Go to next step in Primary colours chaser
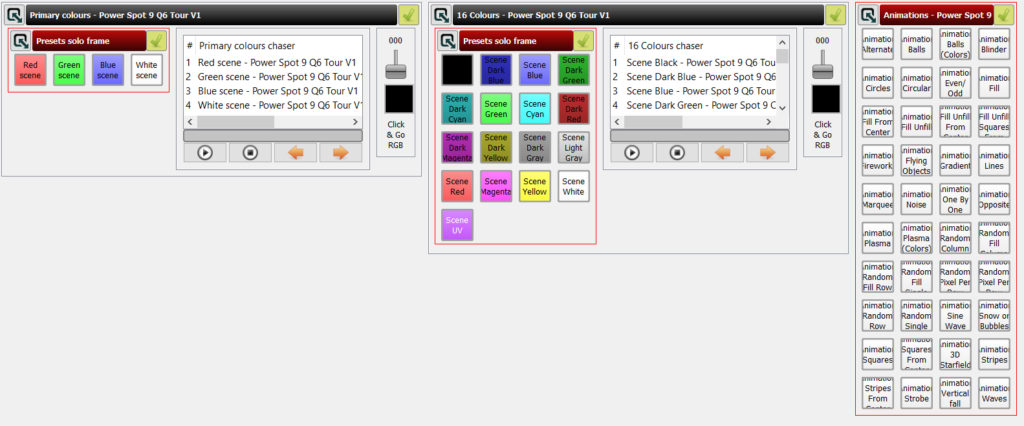The width and height of the screenshot is (1024, 426). point(340,153)
